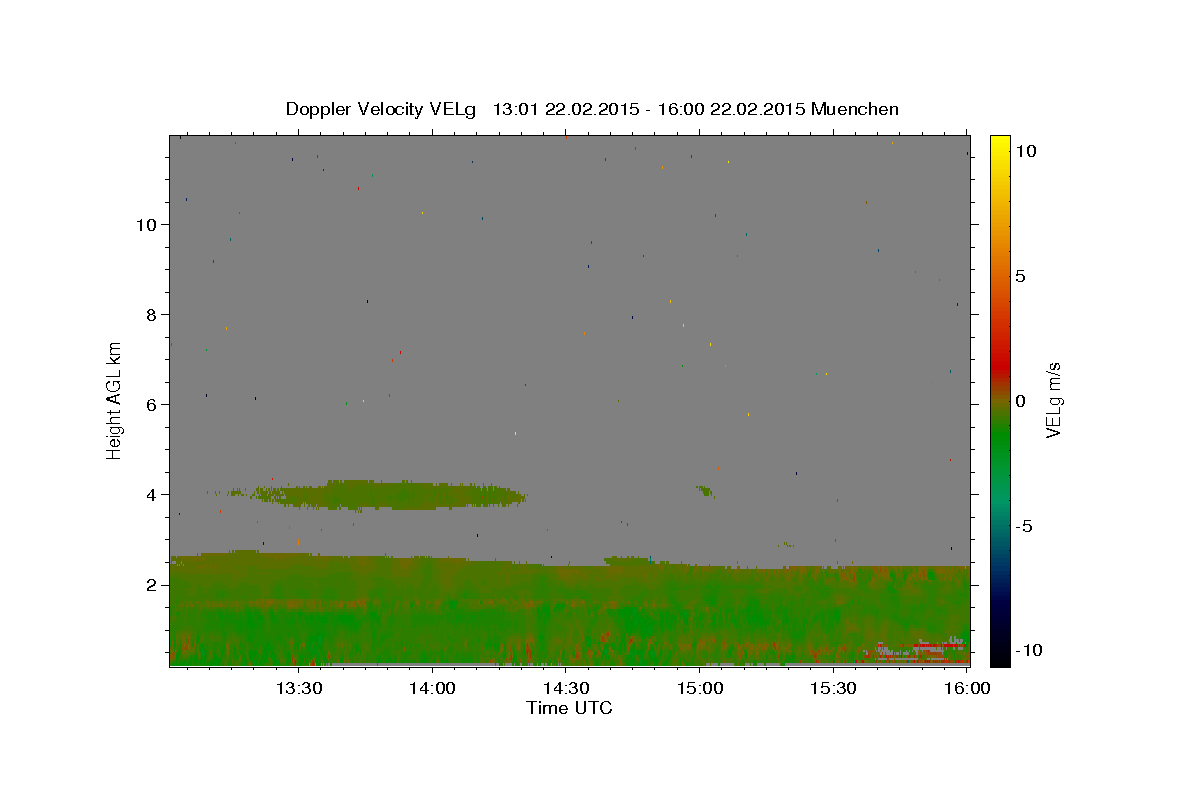Click the colorbar tick label 10

(x=1025, y=150)
